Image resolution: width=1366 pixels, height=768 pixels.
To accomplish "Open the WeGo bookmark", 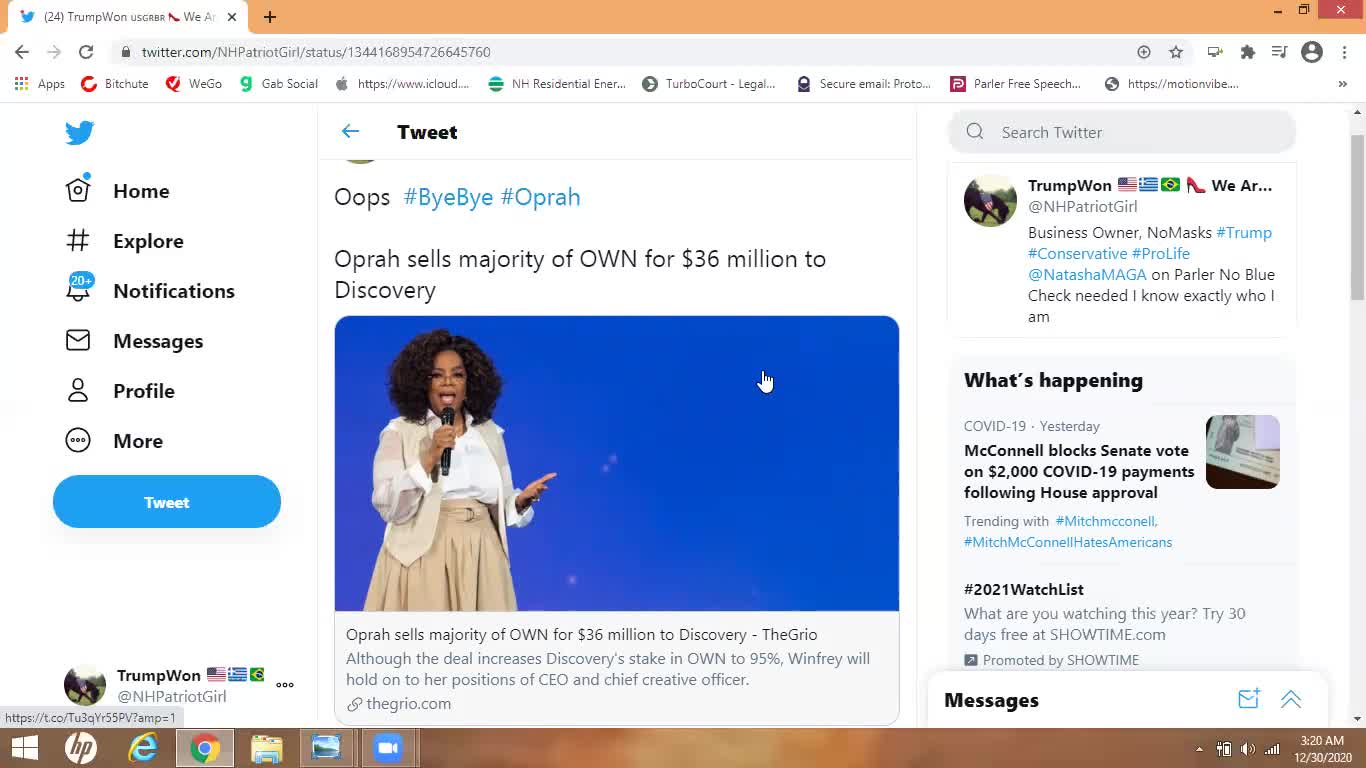I will [x=194, y=84].
